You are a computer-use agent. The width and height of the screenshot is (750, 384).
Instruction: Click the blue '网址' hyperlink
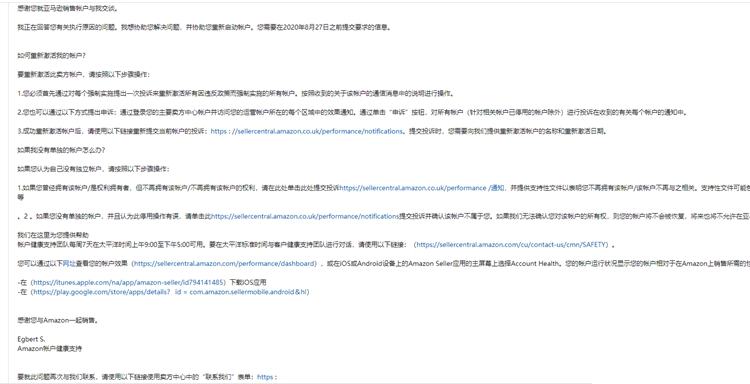pos(69,263)
